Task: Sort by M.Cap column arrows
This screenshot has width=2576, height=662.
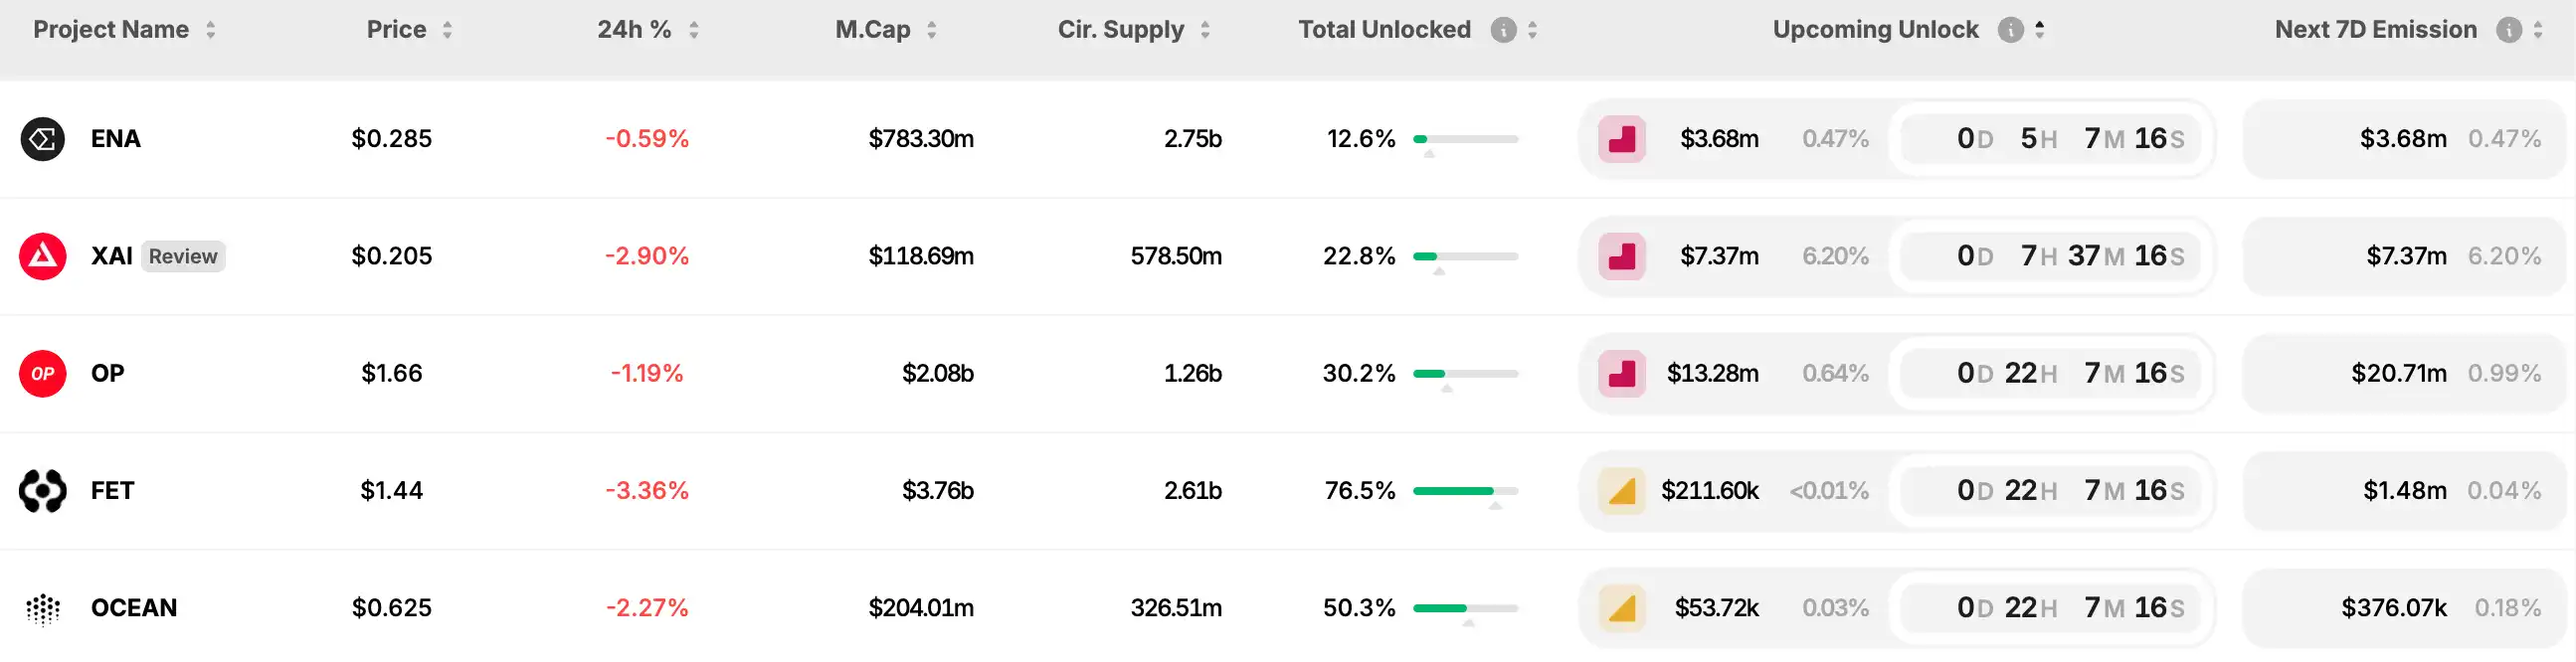Action: (x=931, y=30)
